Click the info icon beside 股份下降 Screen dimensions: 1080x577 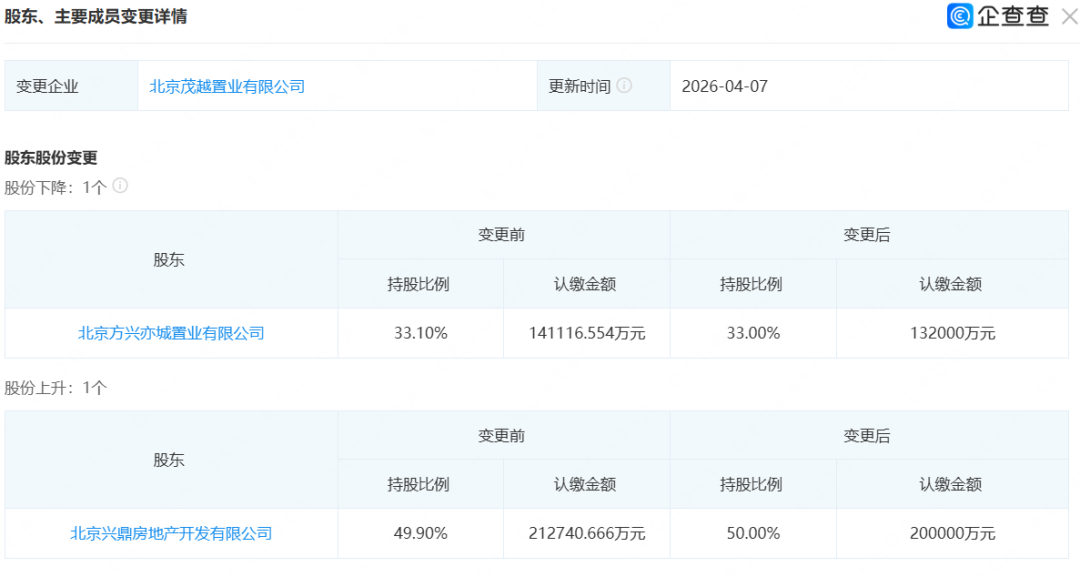point(120,186)
